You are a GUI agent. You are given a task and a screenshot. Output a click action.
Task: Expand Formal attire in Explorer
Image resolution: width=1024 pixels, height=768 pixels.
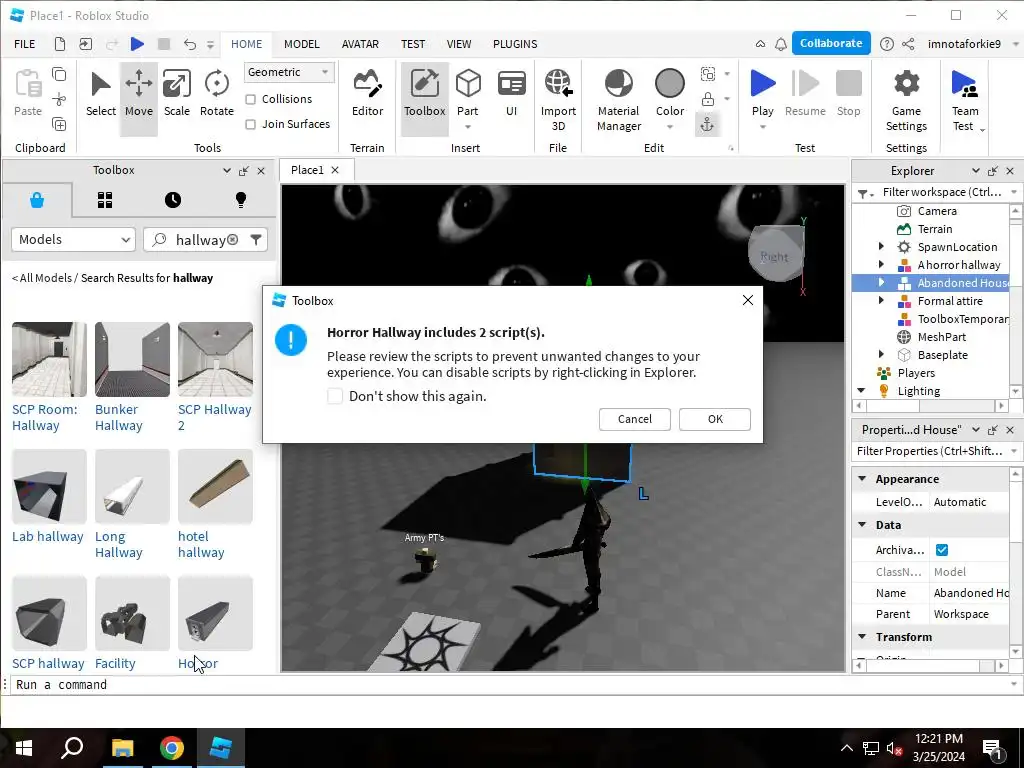tap(881, 300)
